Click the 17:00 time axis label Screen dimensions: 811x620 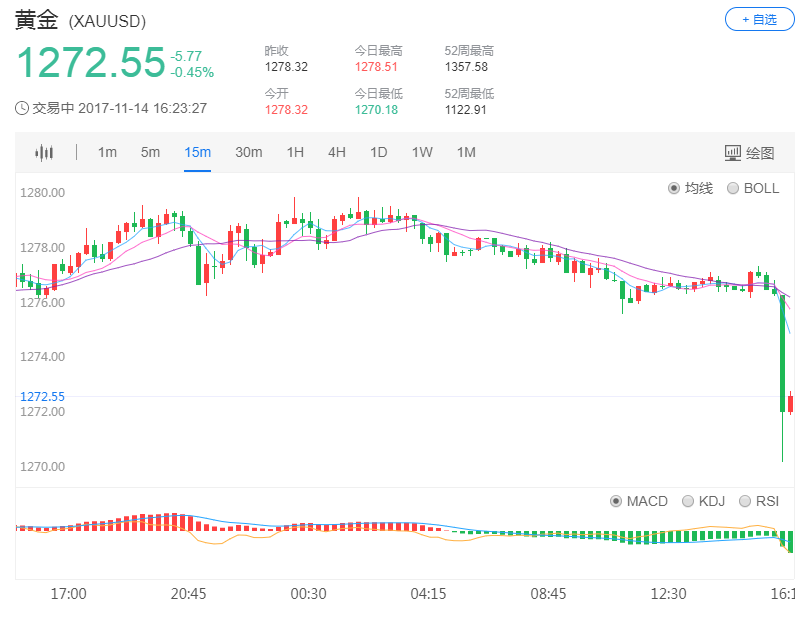[68, 593]
